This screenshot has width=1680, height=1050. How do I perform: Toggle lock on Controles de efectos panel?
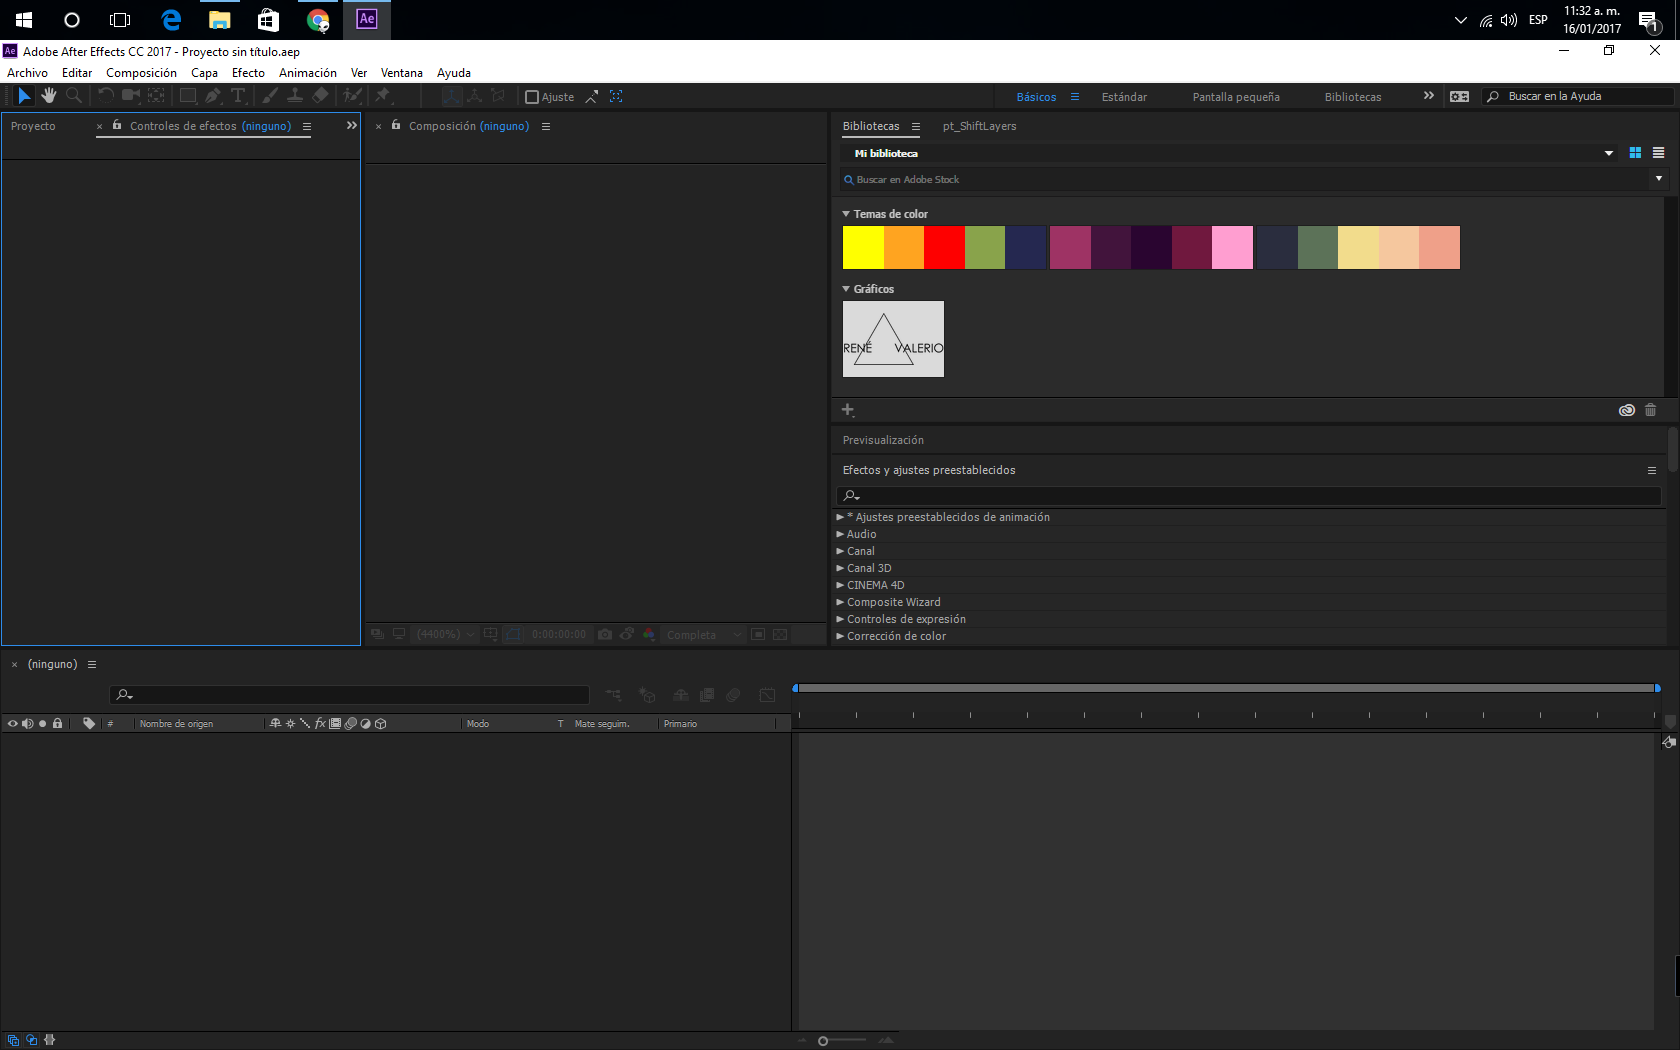117,125
